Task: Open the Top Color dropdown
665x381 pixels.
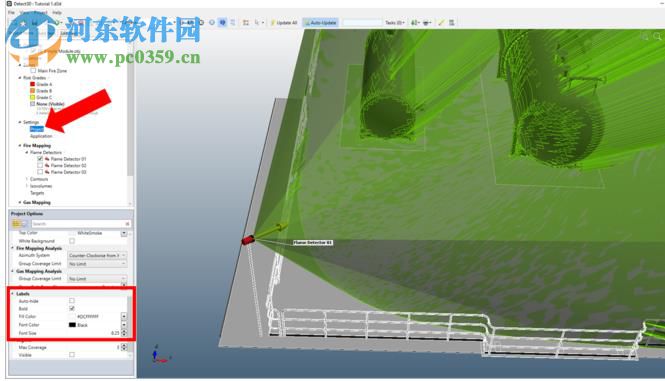Action: click(x=124, y=233)
